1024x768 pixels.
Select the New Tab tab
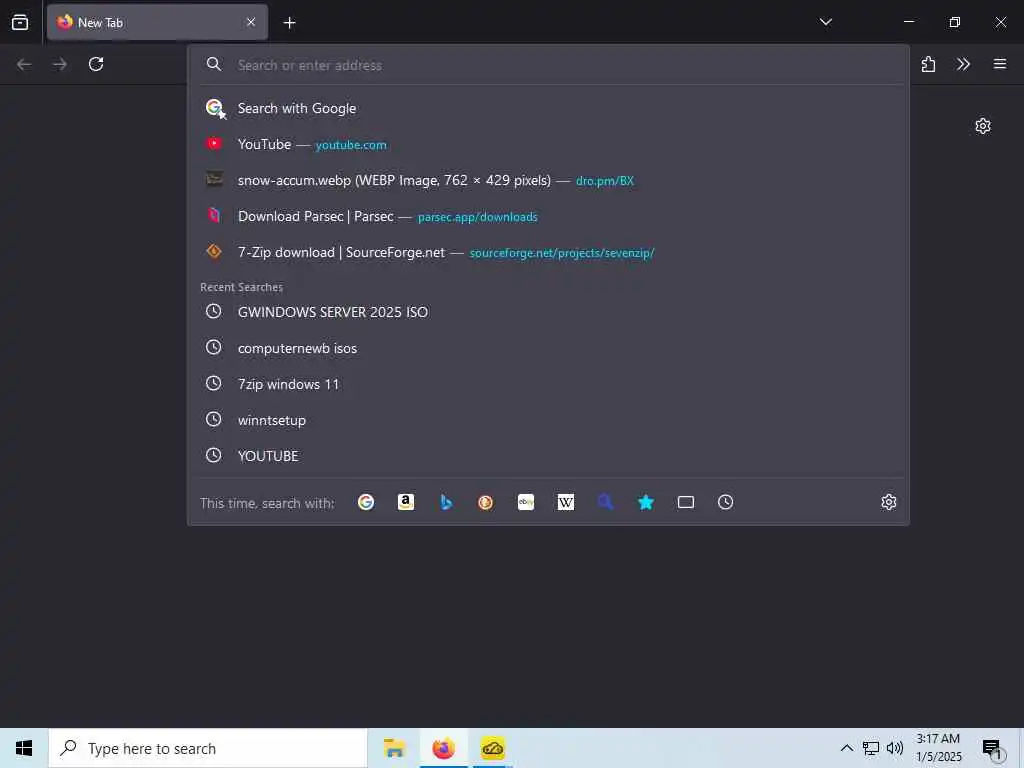click(x=157, y=22)
